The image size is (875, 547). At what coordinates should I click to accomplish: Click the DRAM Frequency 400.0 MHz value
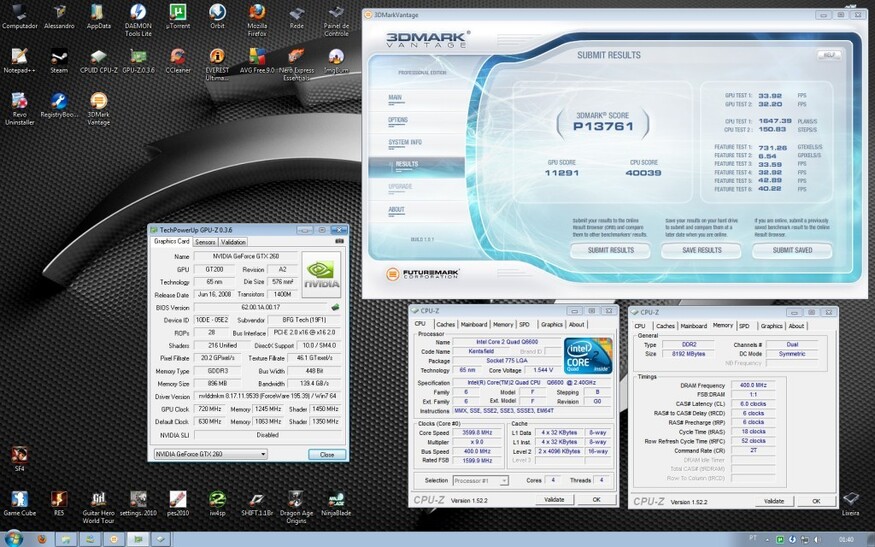753,385
